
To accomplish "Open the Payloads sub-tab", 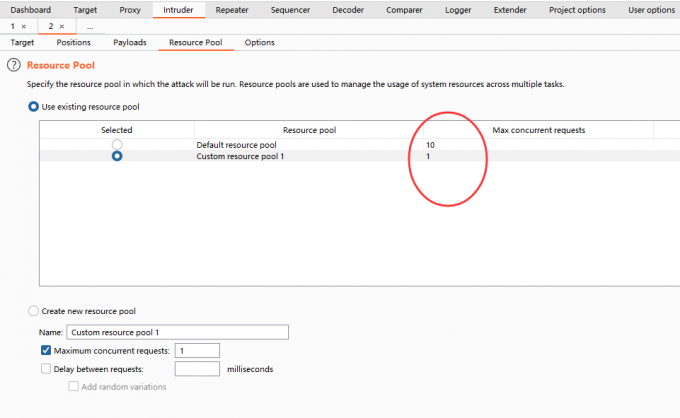I will tap(130, 42).
